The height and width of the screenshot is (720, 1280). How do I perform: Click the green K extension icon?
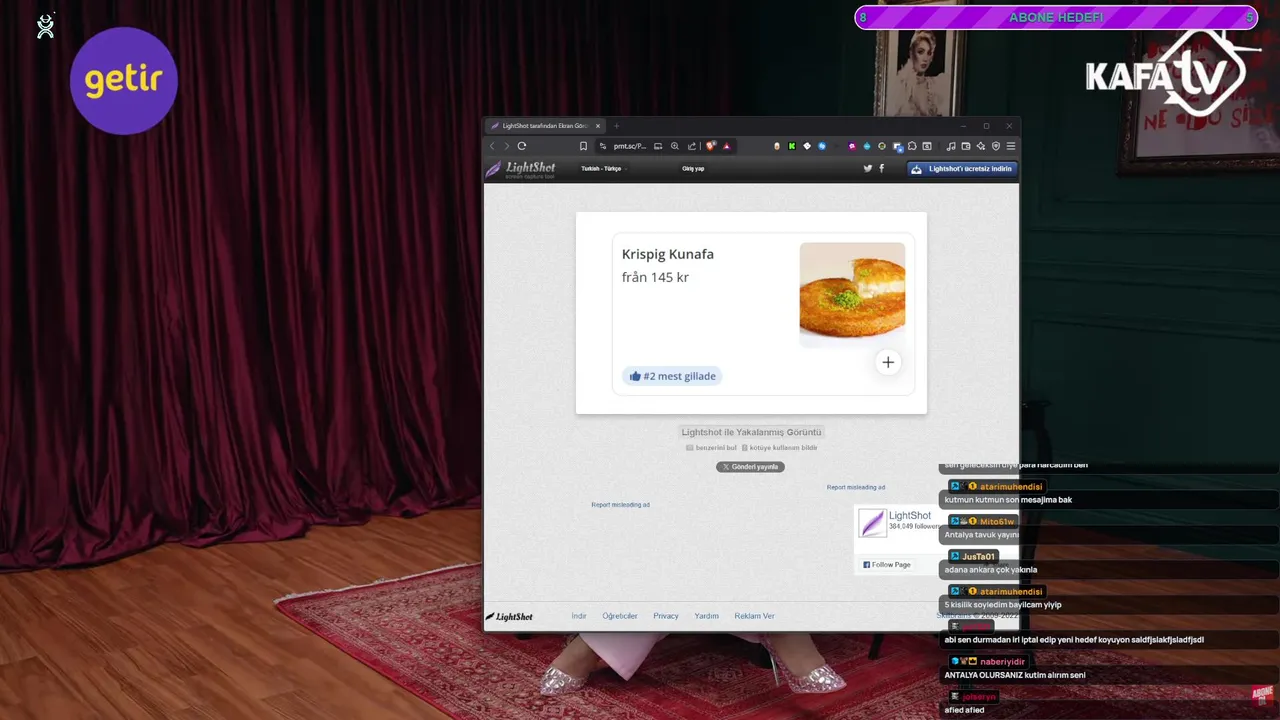(792, 146)
